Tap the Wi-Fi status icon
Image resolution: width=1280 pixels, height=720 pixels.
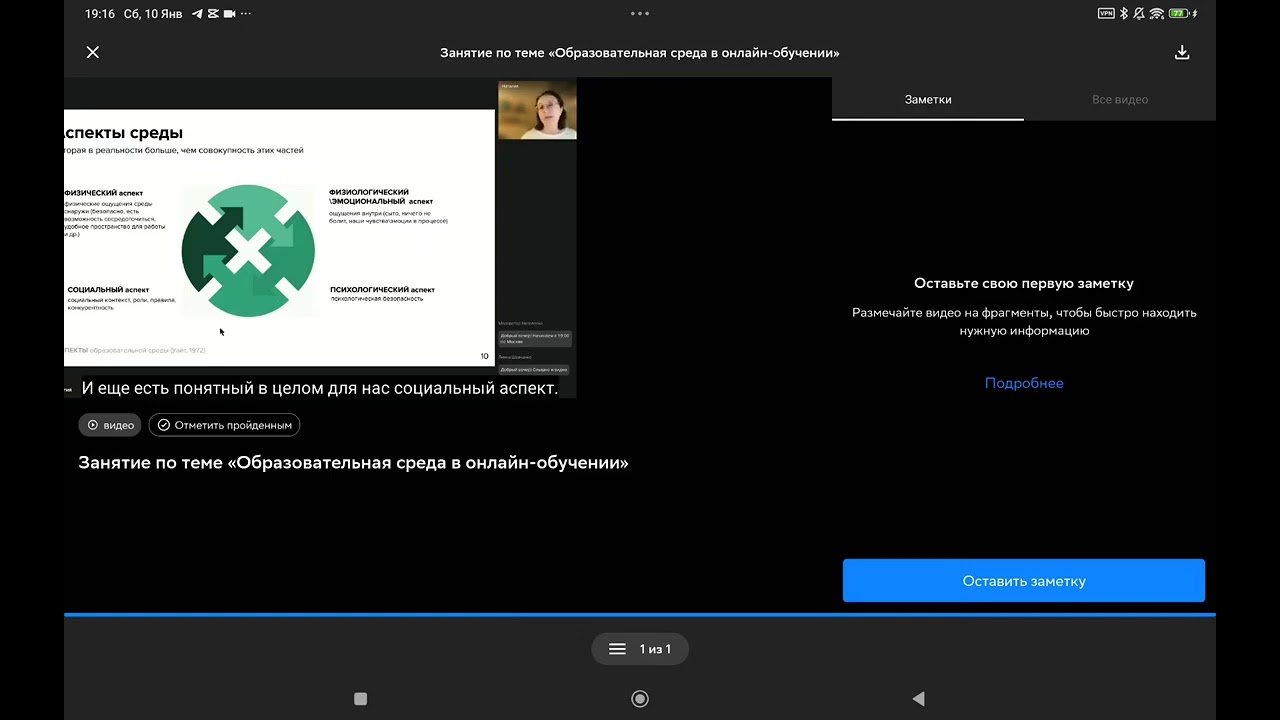coord(1157,14)
